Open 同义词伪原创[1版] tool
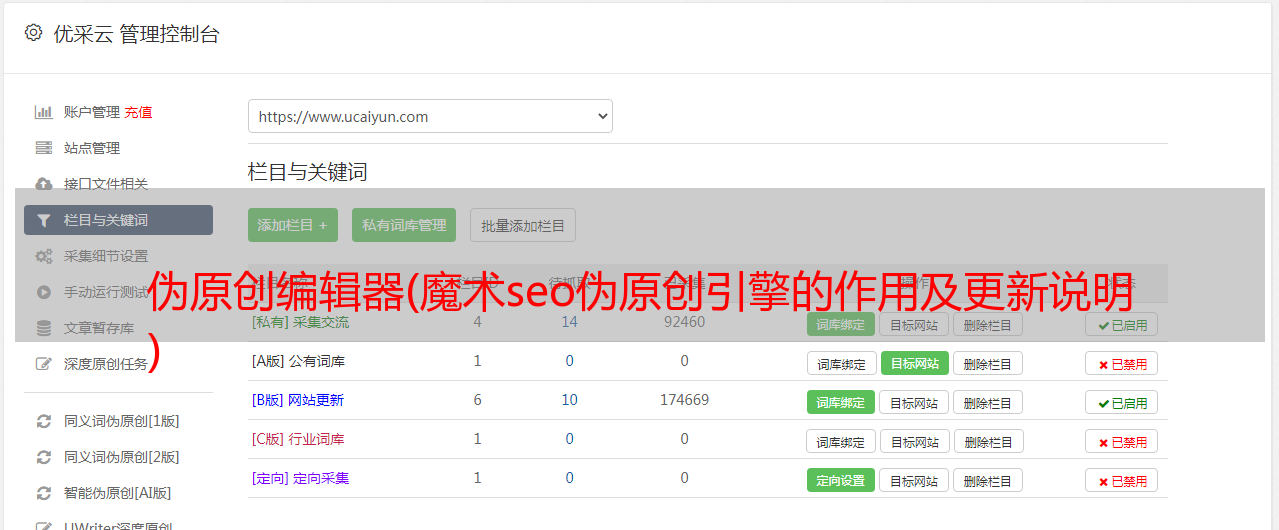 (122, 421)
